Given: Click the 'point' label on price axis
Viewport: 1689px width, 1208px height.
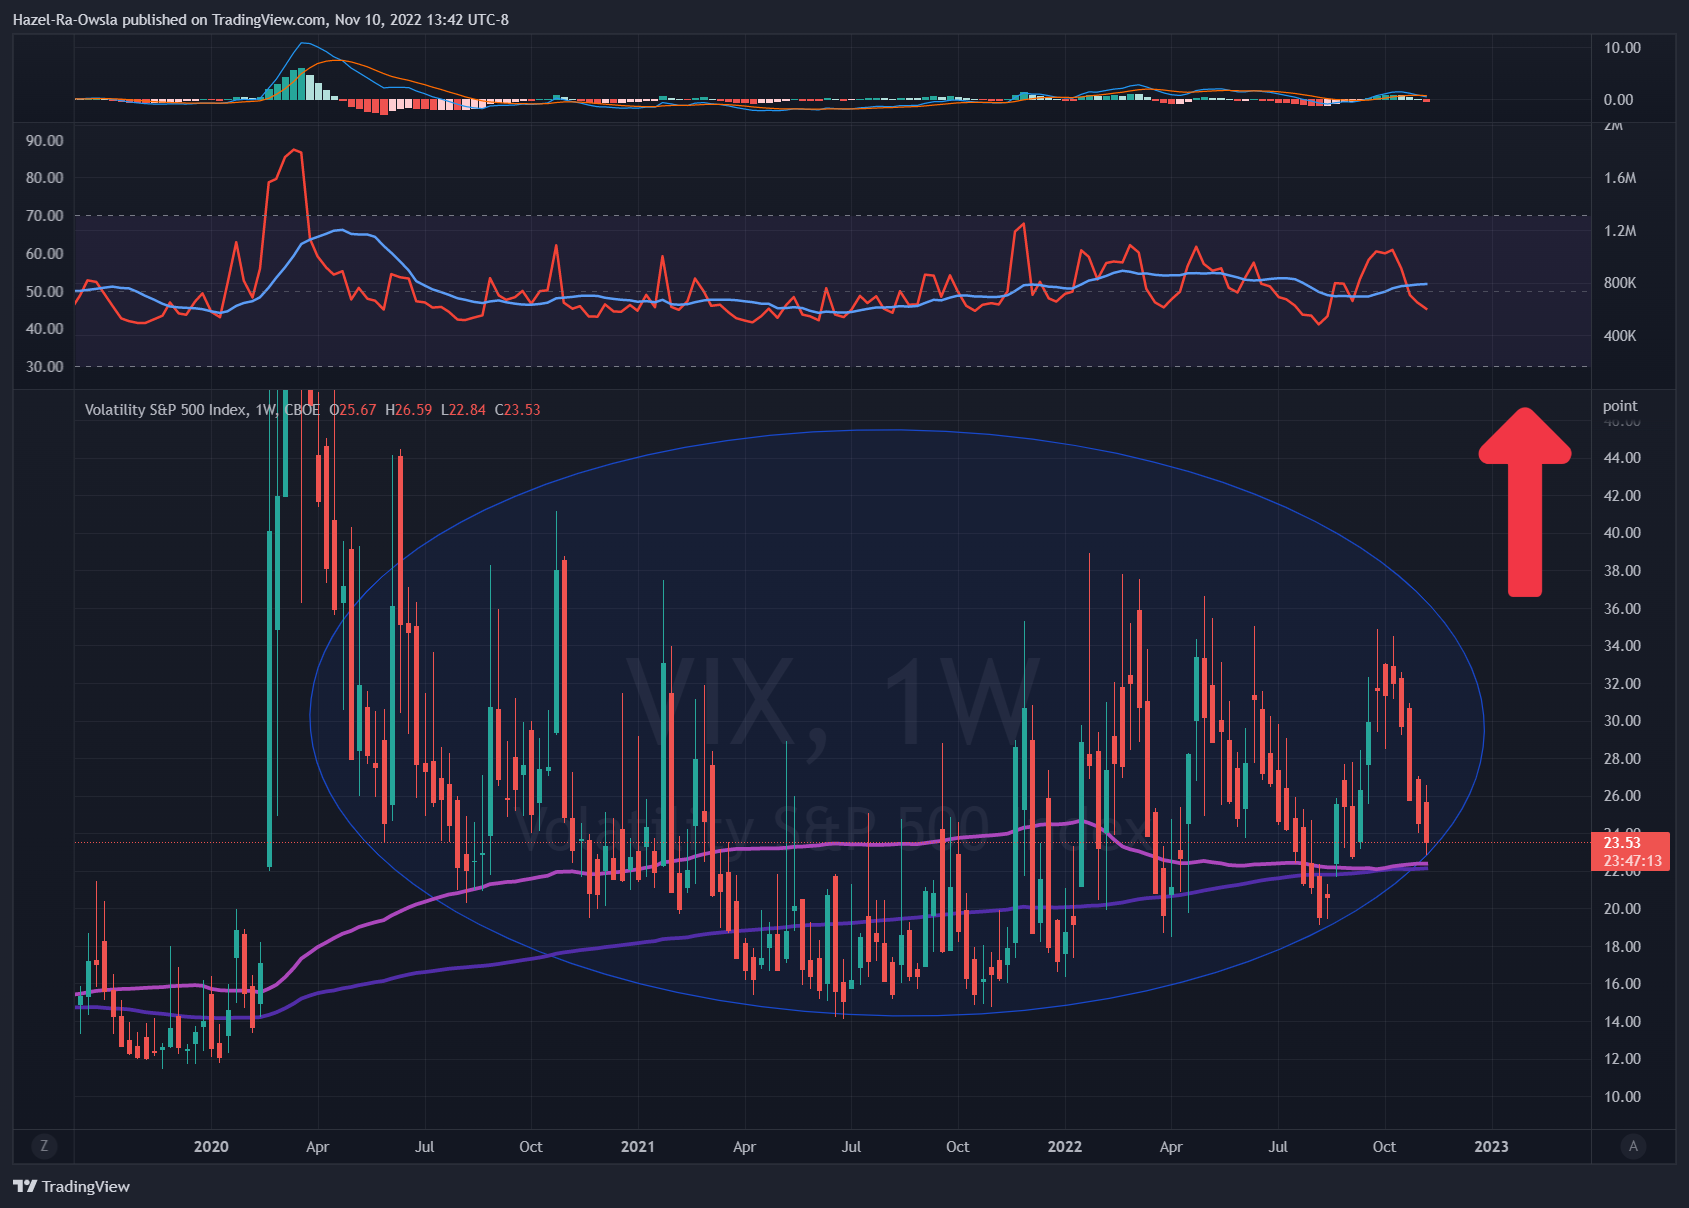Looking at the screenshot, I should click(x=1620, y=406).
